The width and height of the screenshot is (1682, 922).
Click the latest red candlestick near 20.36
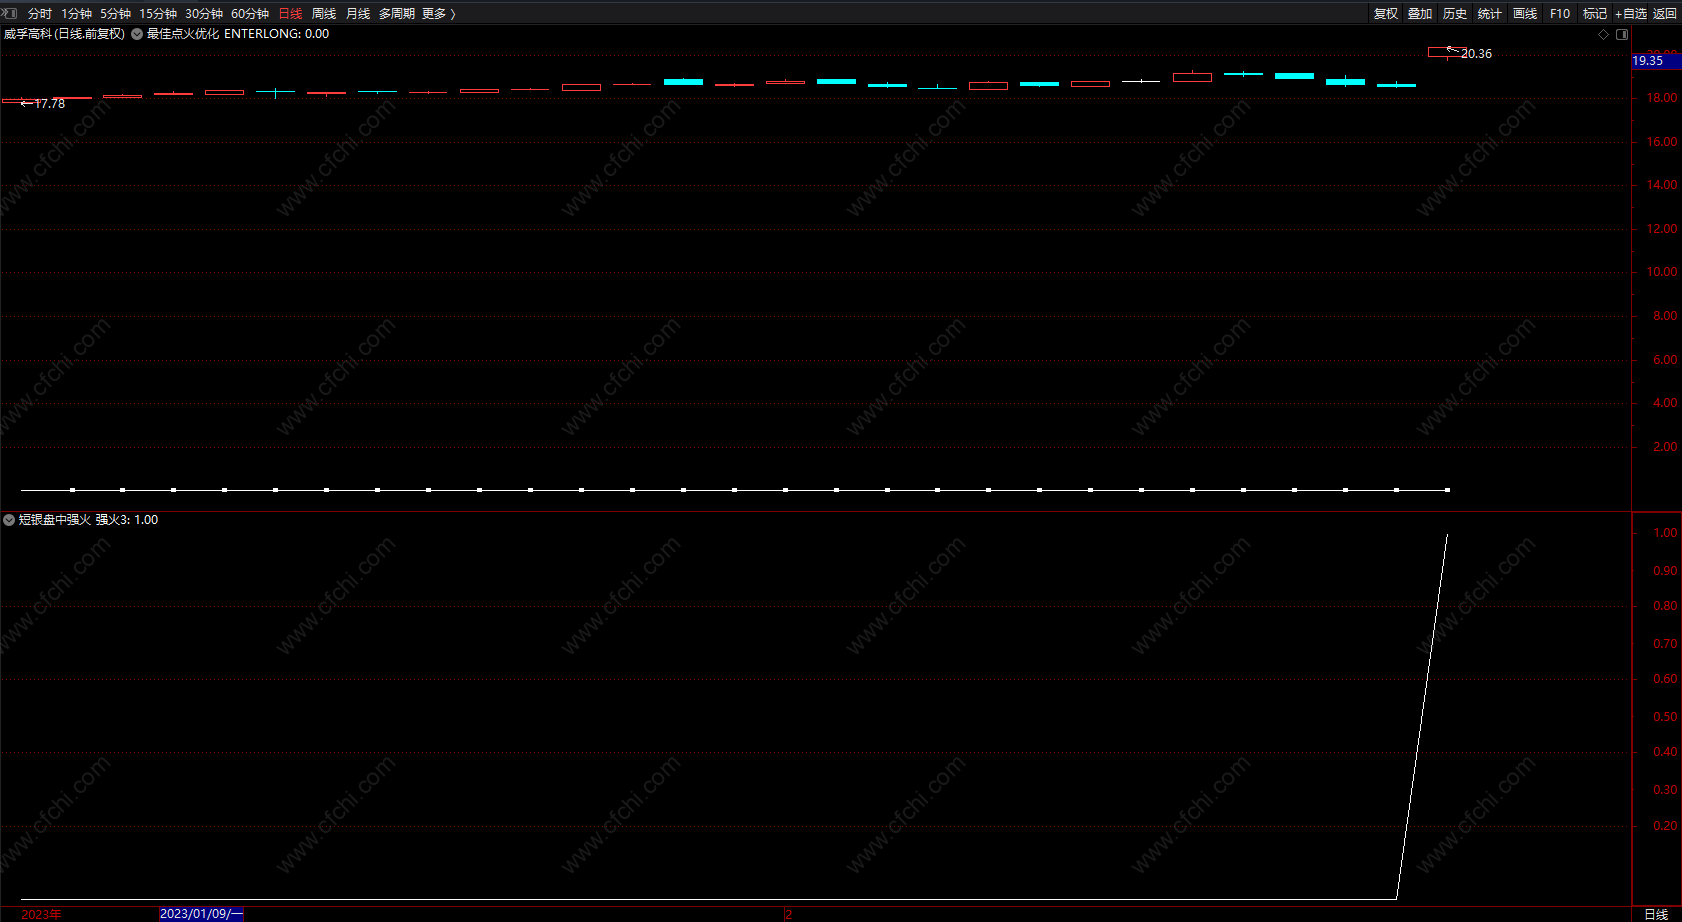coord(1447,52)
